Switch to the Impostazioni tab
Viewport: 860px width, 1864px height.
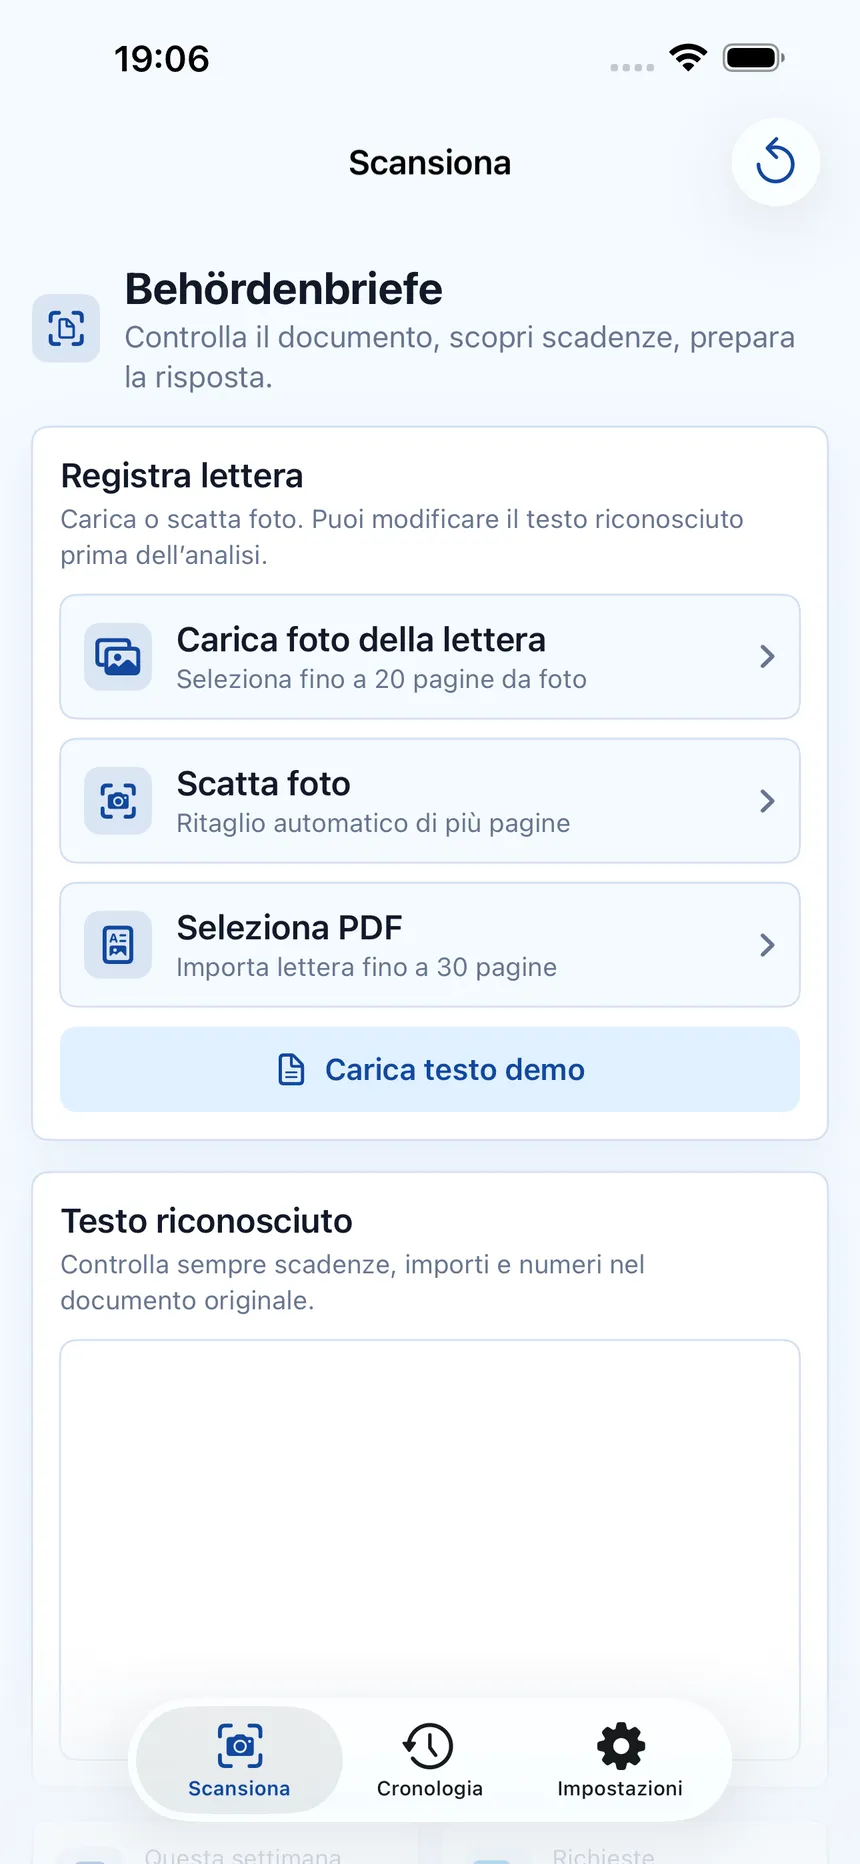pos(620,1761)
